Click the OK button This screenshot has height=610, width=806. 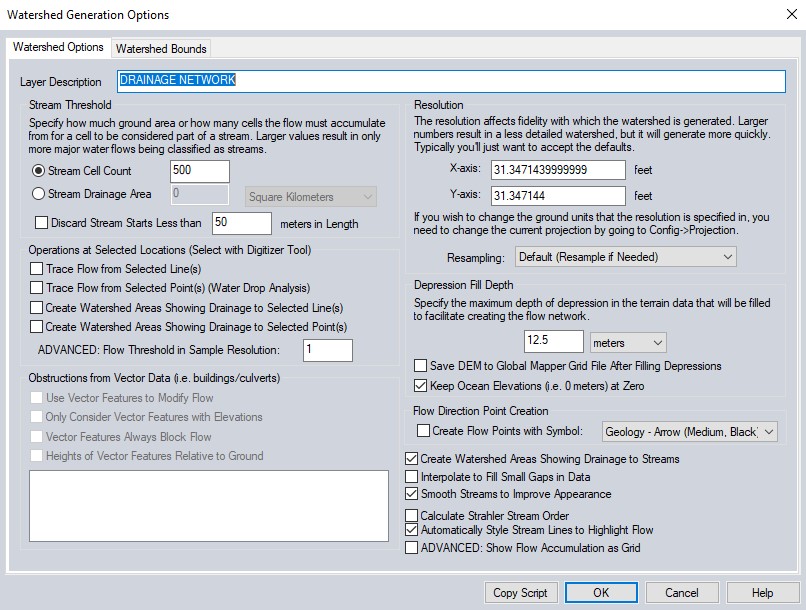[x=600, y=592]
